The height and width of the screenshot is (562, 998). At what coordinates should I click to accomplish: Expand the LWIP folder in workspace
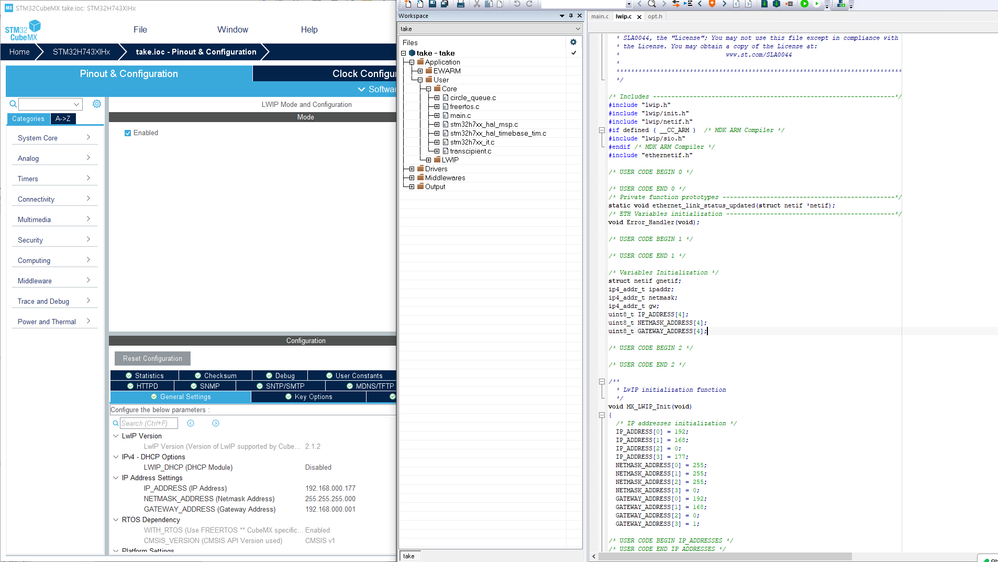[428, 160]
